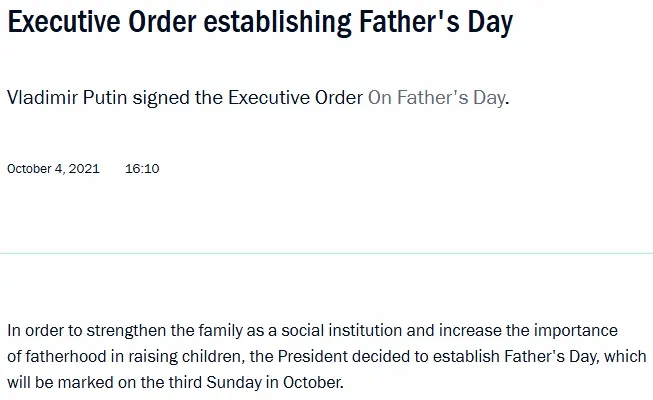653x400 pixels.
Task: Click the horizontal divider line below the date
Action: coord(326,253)
